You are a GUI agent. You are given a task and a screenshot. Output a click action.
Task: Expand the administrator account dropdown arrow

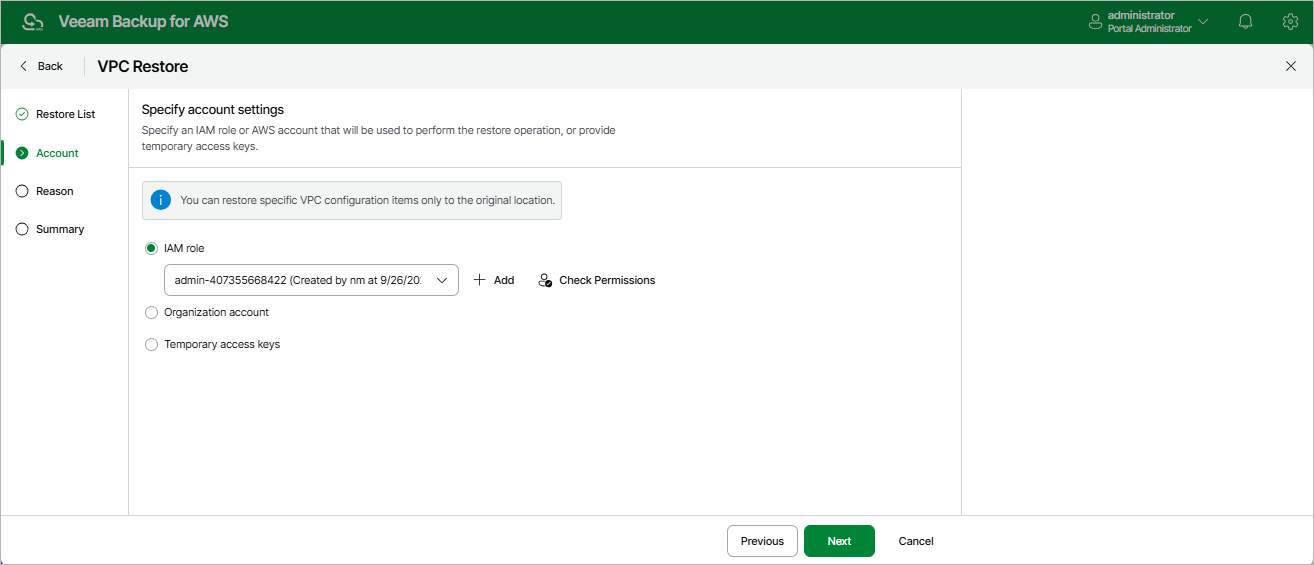(1203, 21)
